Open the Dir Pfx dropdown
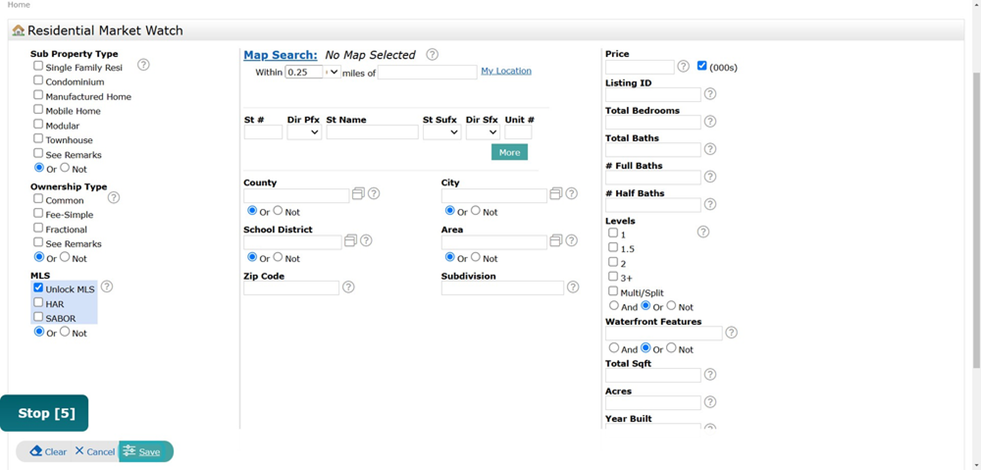Screen dimensions: 981x470 305,132
